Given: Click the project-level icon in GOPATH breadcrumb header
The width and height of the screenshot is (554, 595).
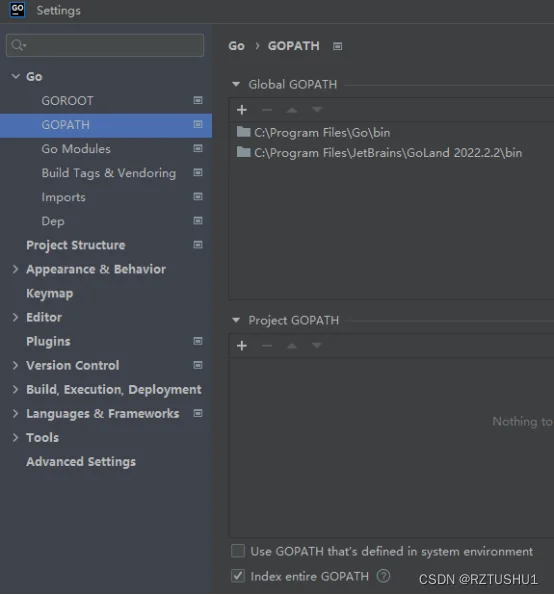Looking at the screenshot, I should tap(337, 46).
